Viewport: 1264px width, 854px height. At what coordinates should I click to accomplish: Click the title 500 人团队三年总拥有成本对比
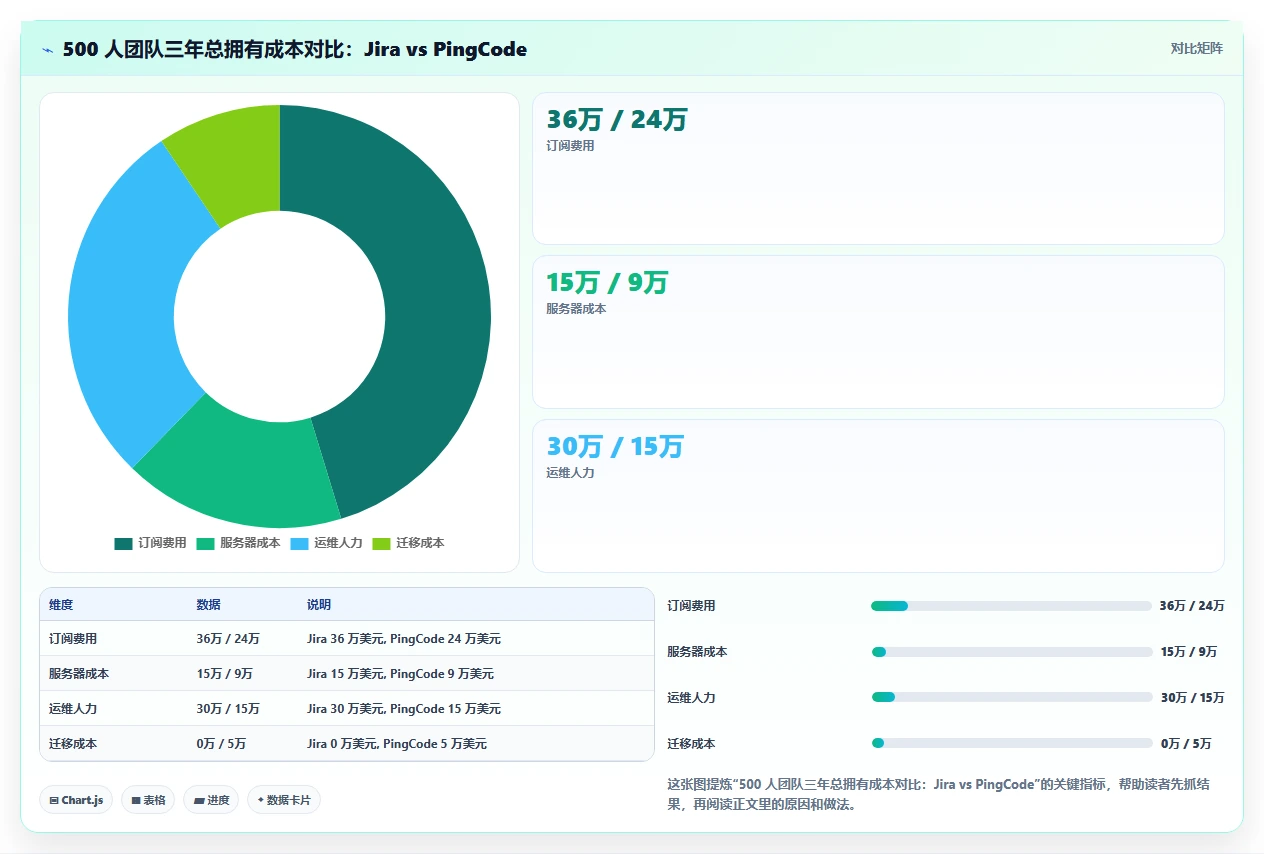294,49
